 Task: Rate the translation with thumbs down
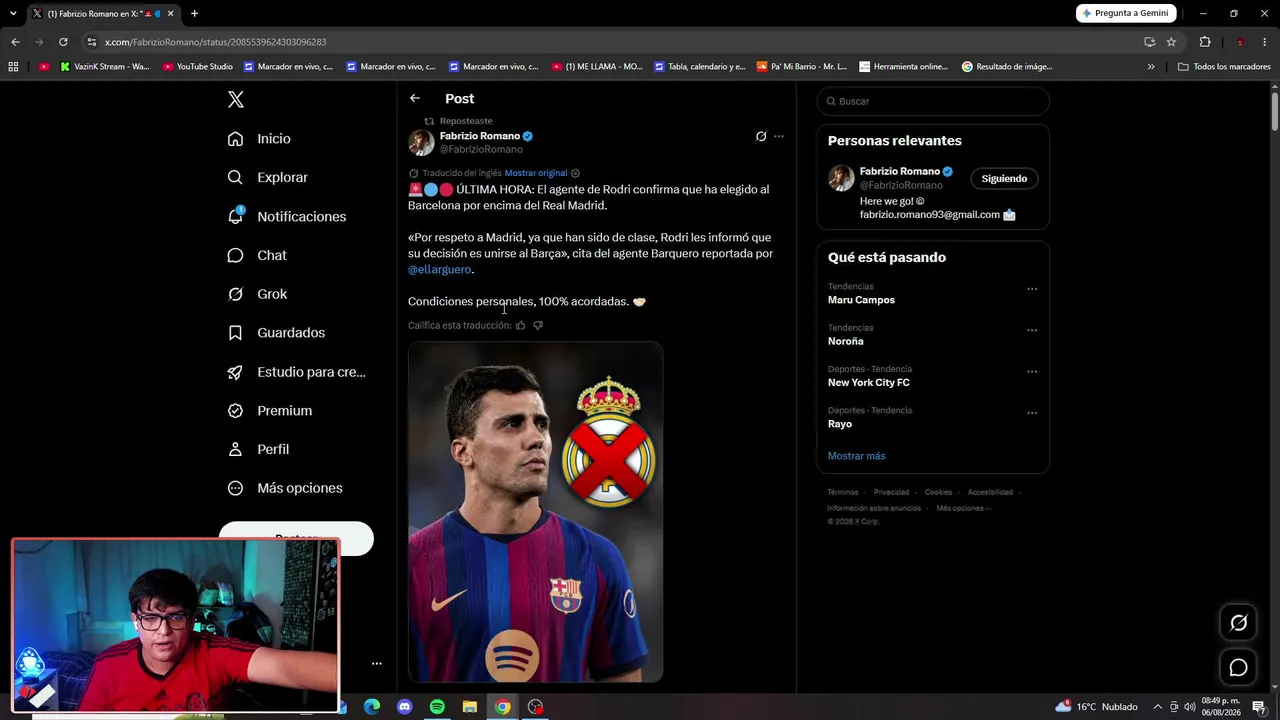click(538, 325)
